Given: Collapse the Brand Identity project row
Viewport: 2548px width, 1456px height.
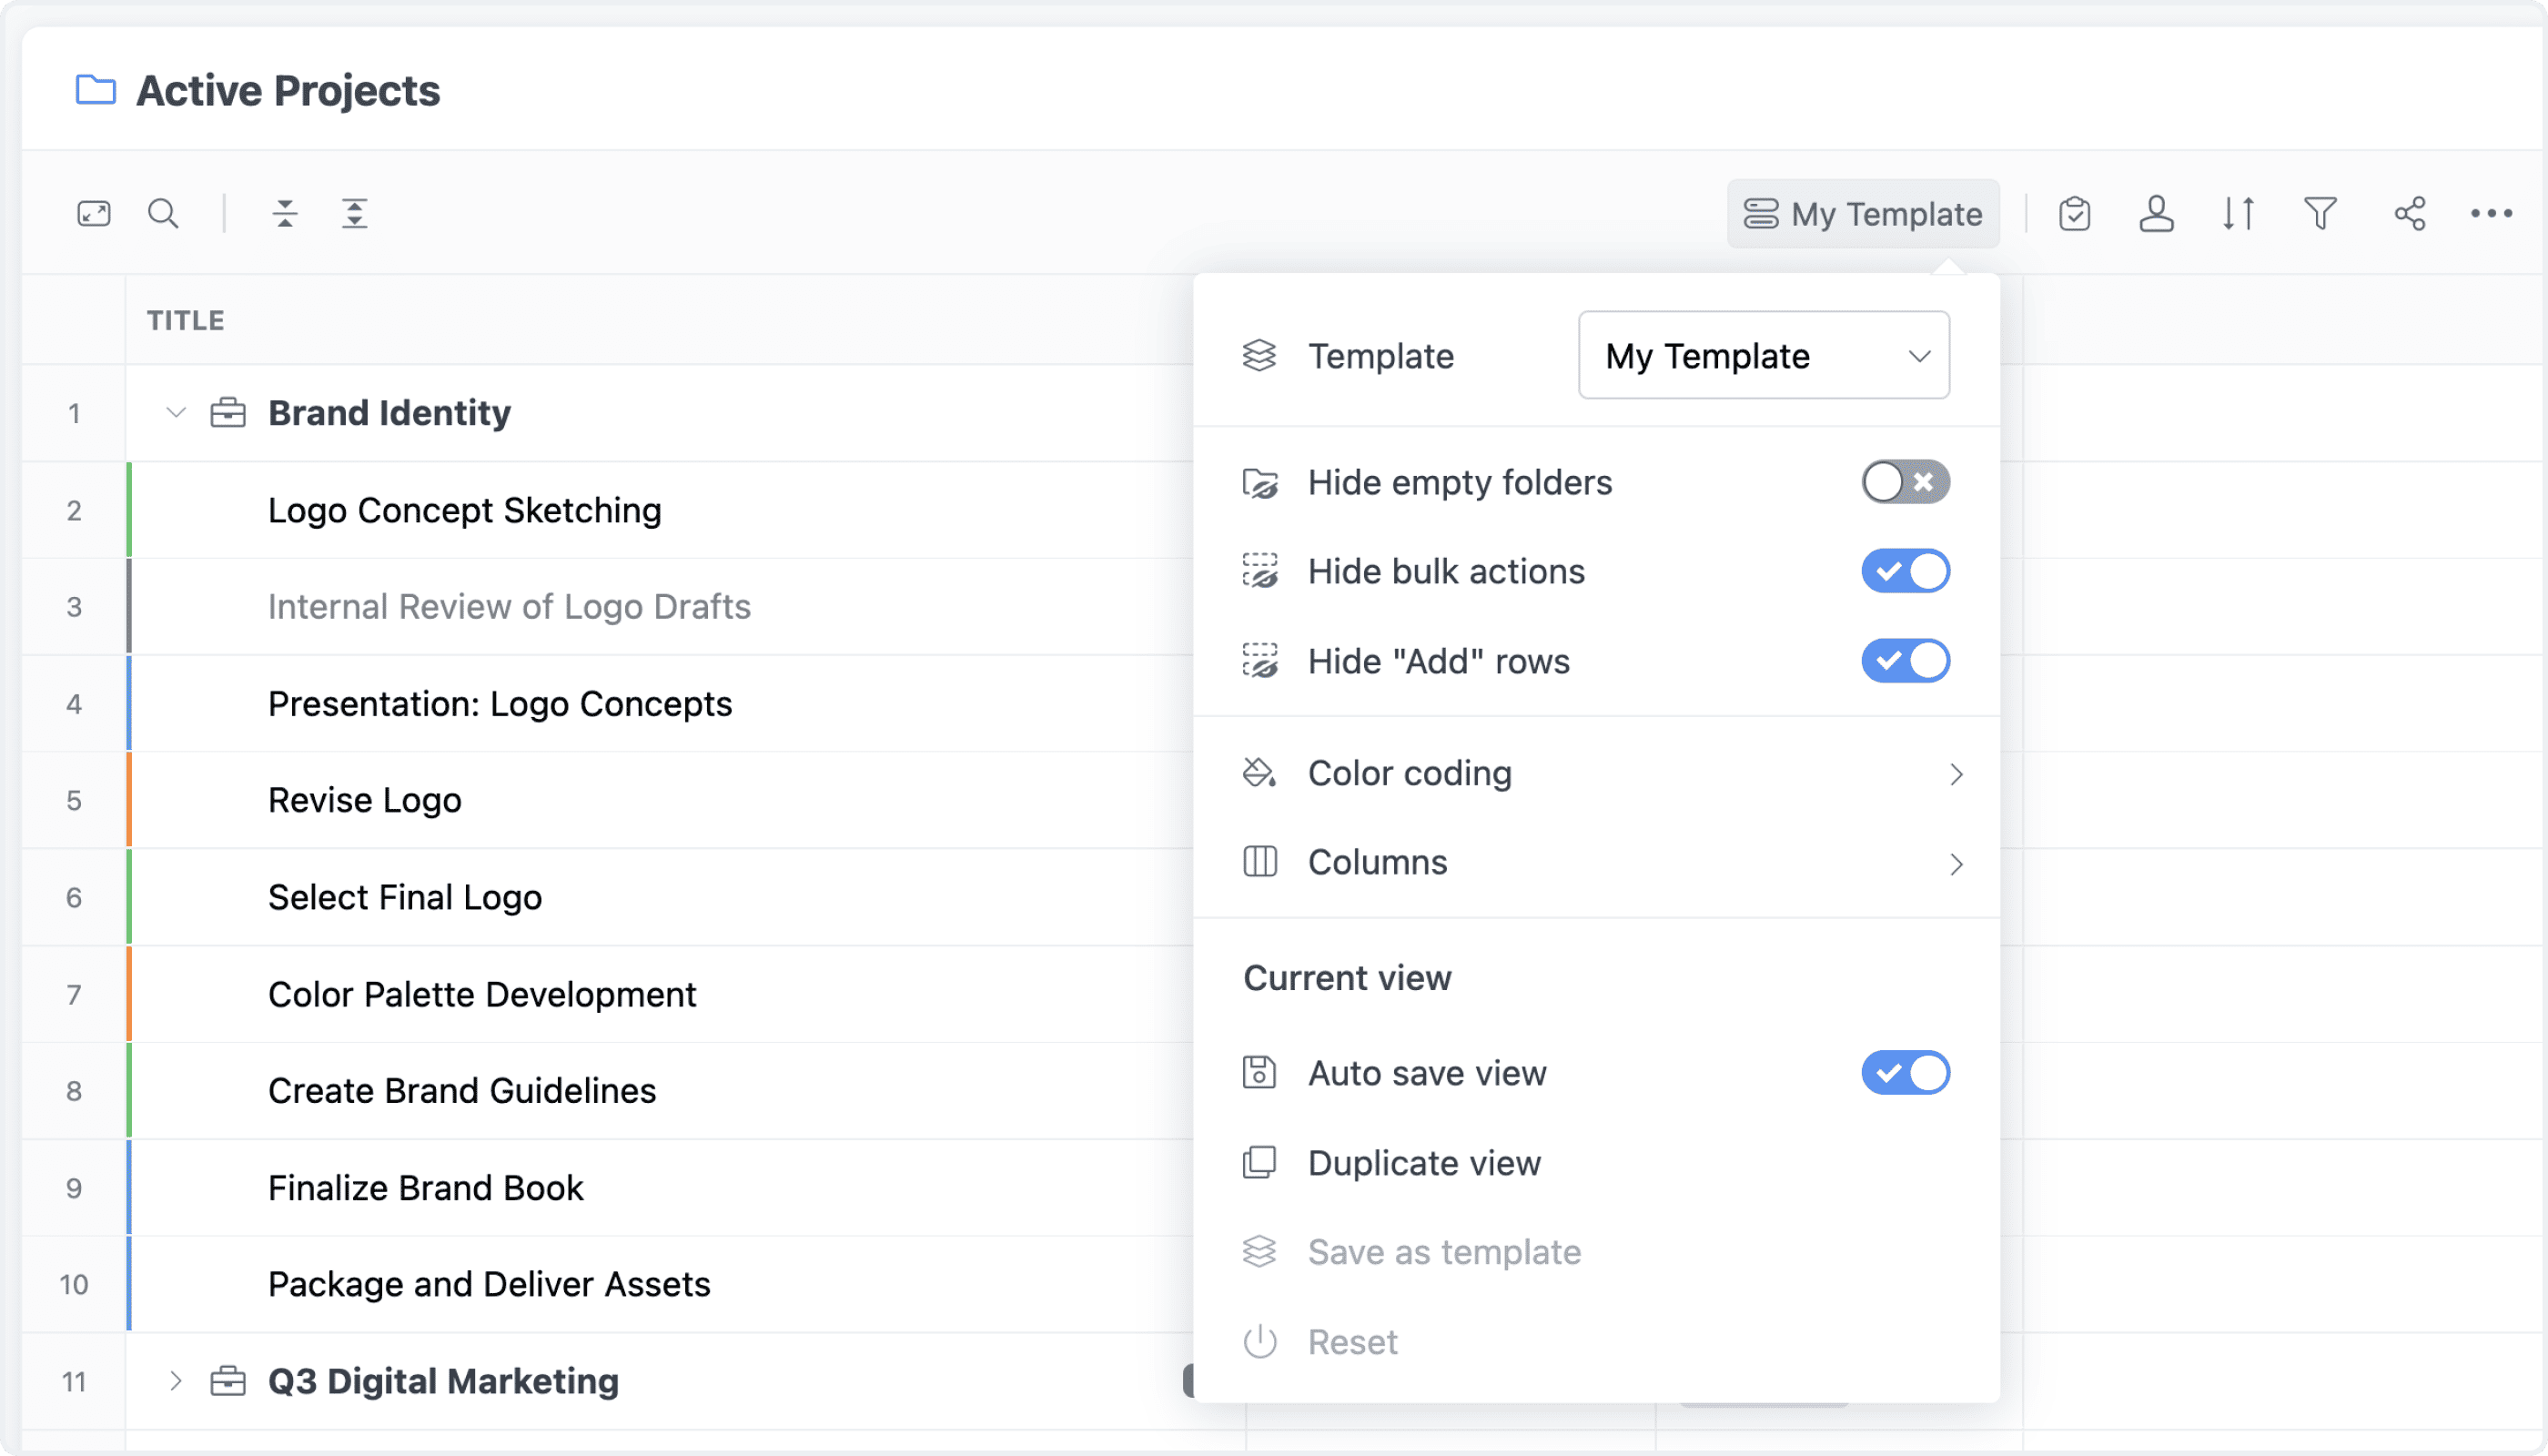Looking at the screenshot, I should pos(176,412).
